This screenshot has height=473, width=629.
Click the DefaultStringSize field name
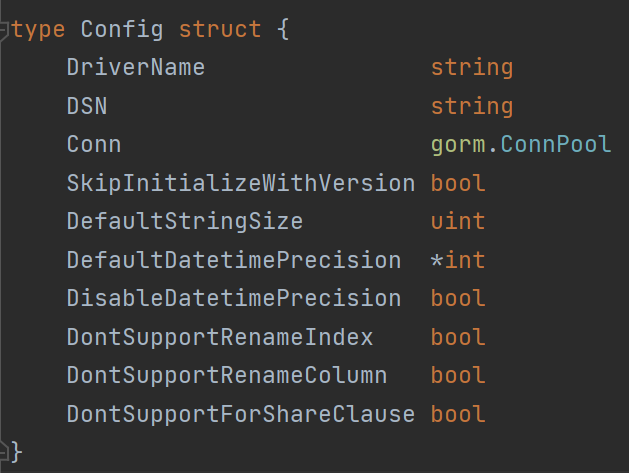coord(185,222)
